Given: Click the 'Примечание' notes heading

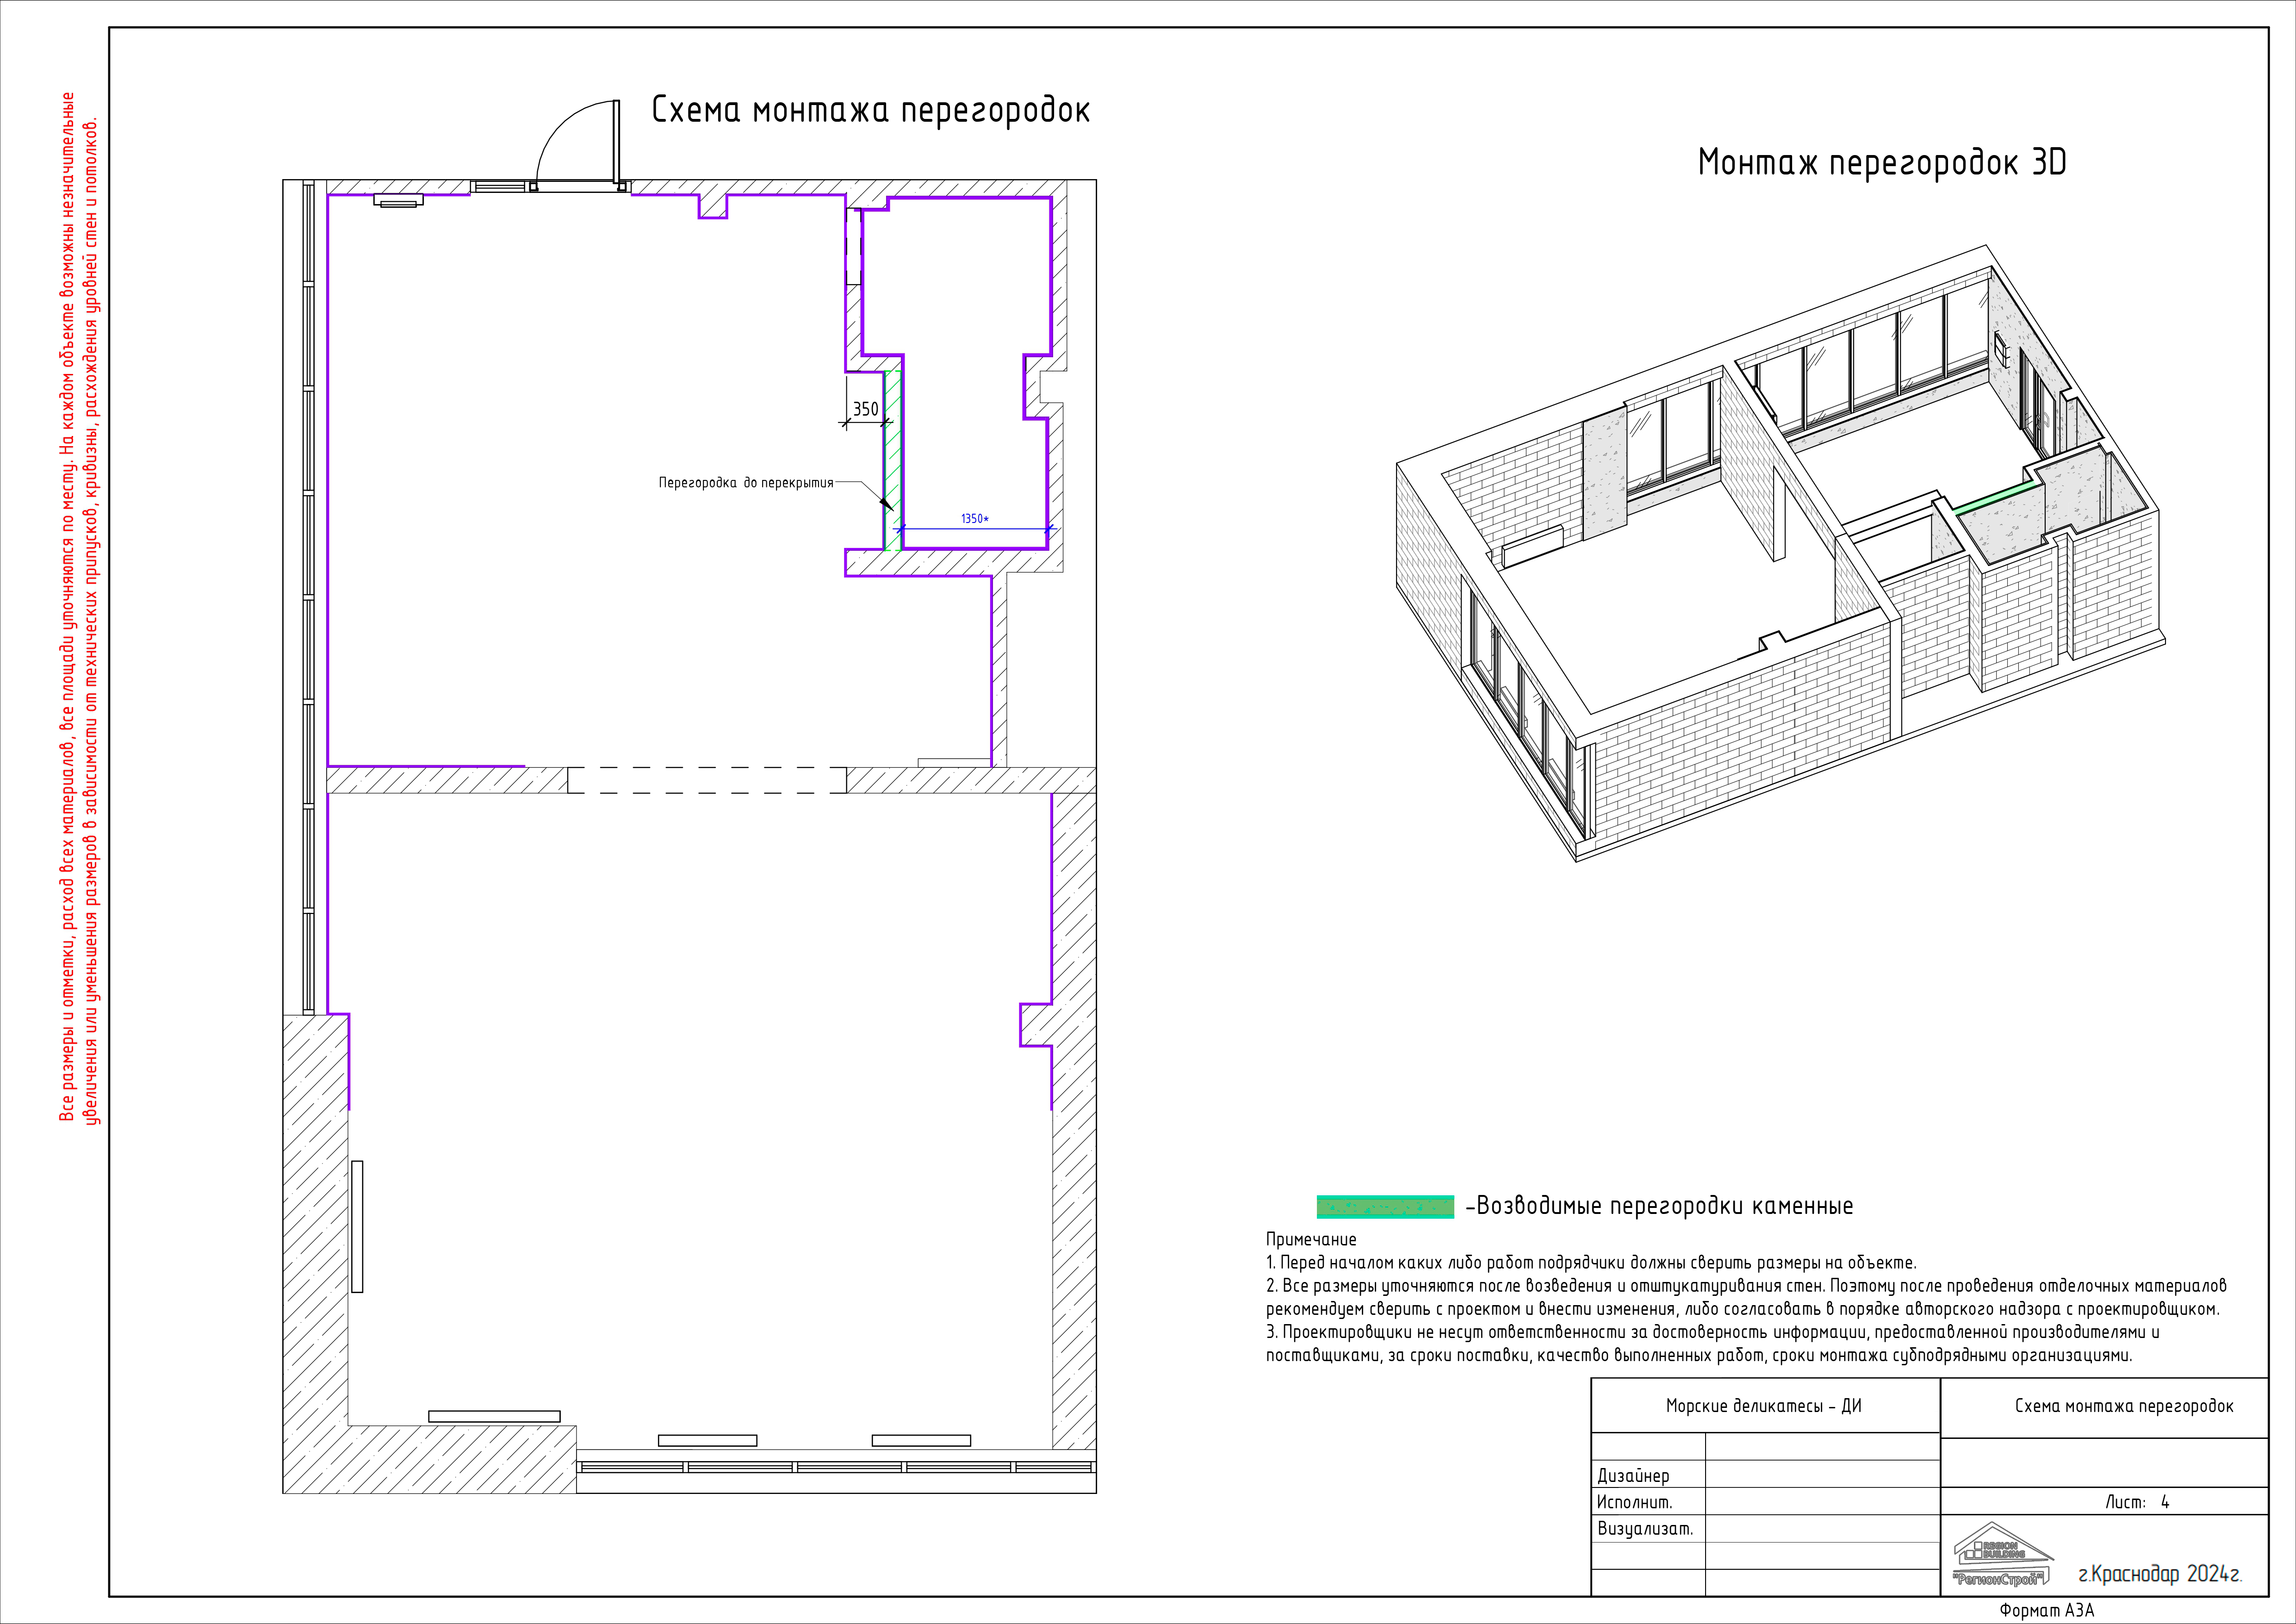Looking at the screenshot, I should pos(1311,1240).
